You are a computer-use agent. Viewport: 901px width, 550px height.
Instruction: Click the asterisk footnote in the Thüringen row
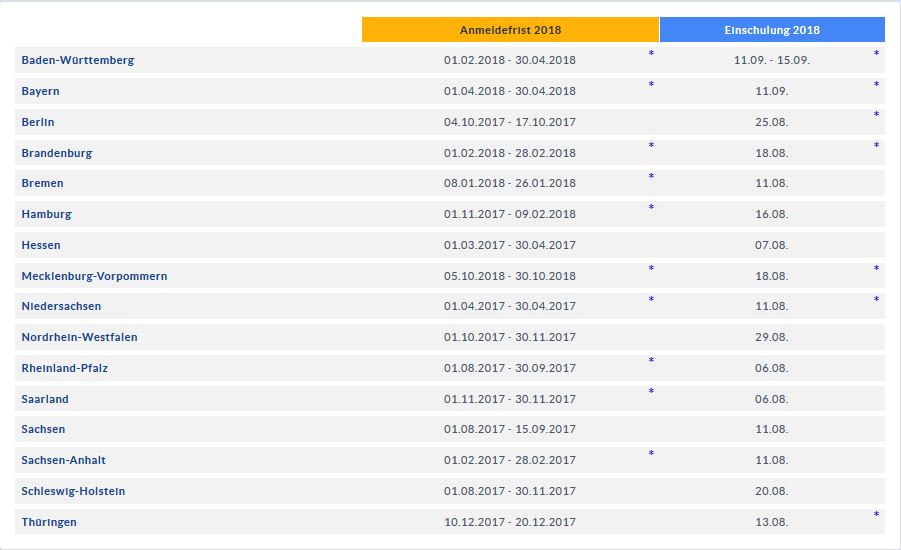(876, 515)
